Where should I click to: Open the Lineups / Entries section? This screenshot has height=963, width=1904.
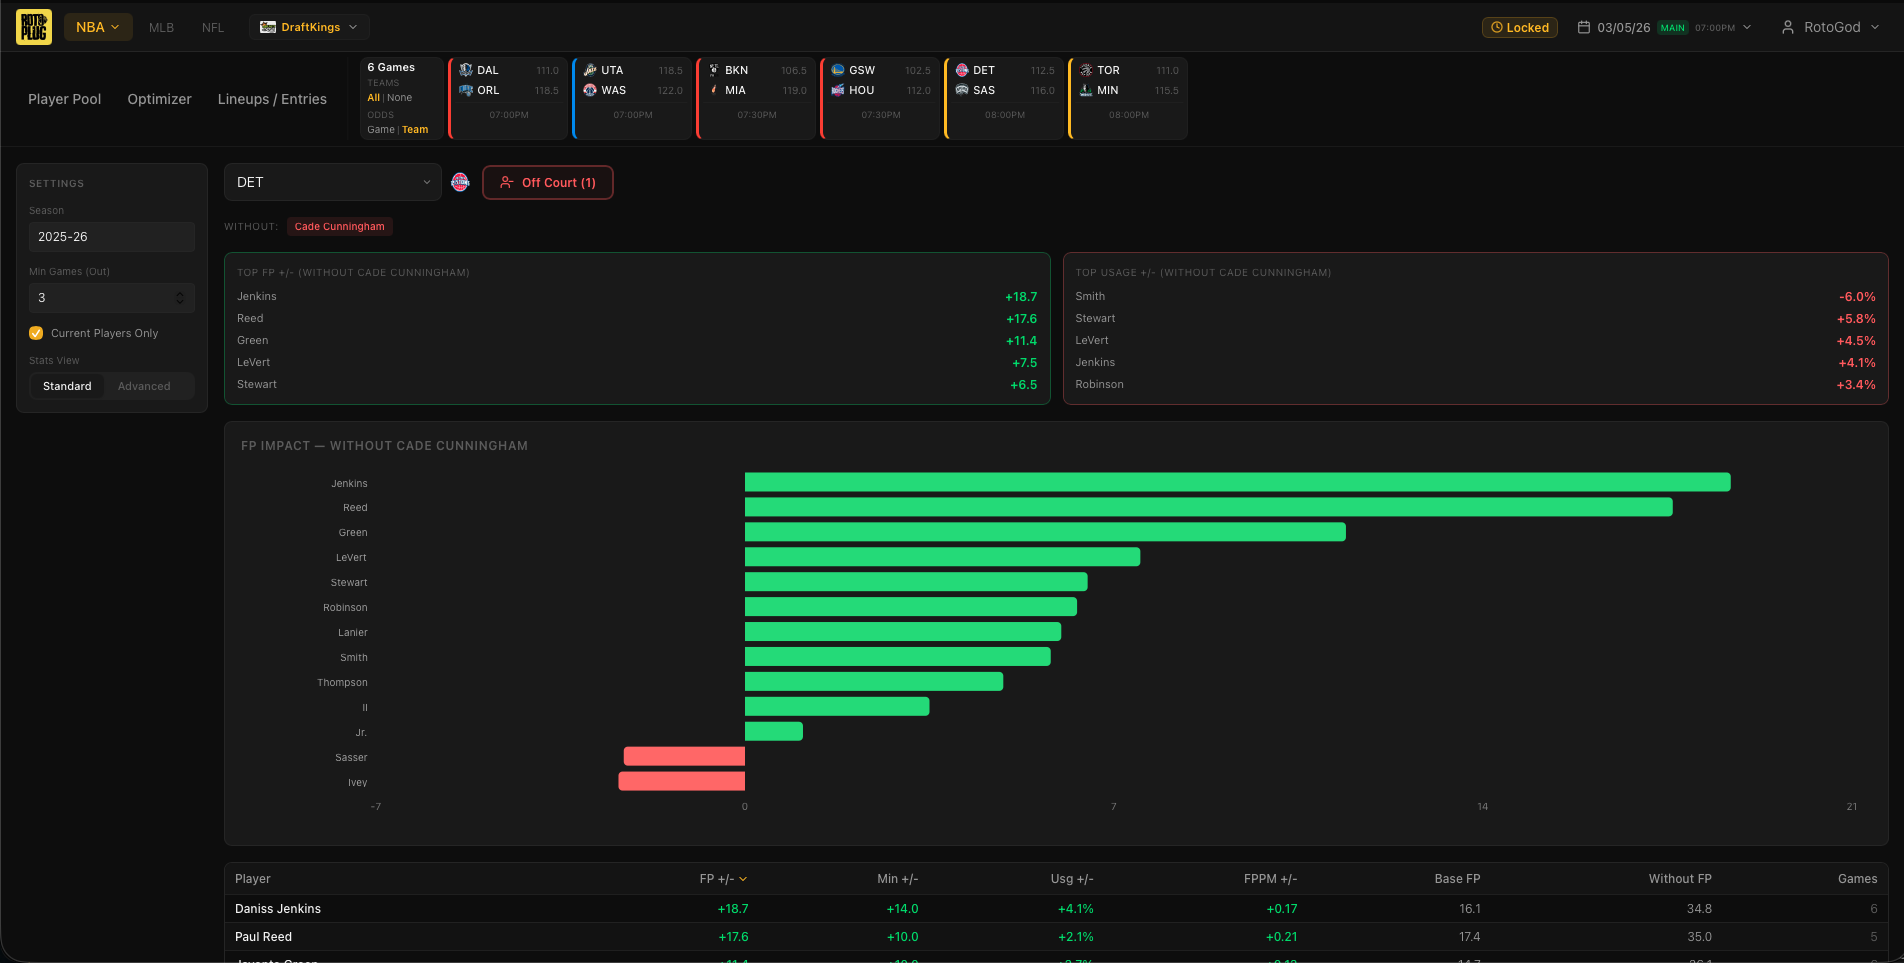click(272, 99)
